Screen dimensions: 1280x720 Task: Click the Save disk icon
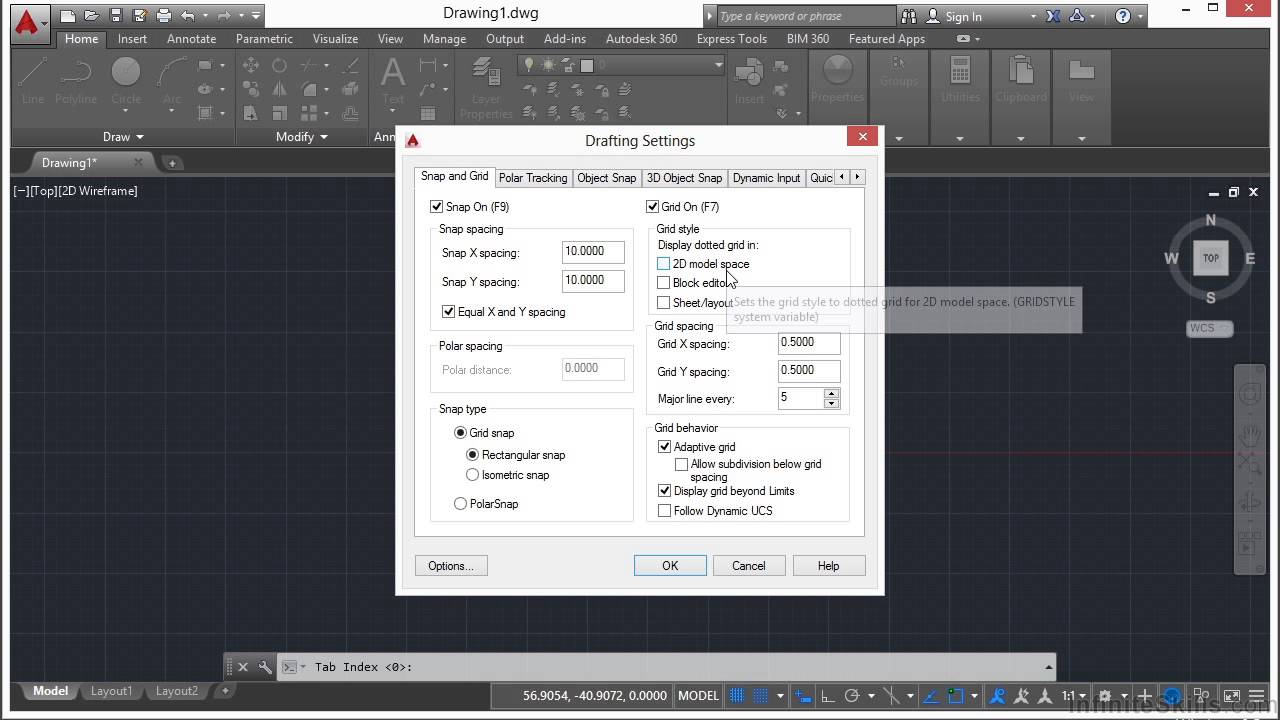116,16
